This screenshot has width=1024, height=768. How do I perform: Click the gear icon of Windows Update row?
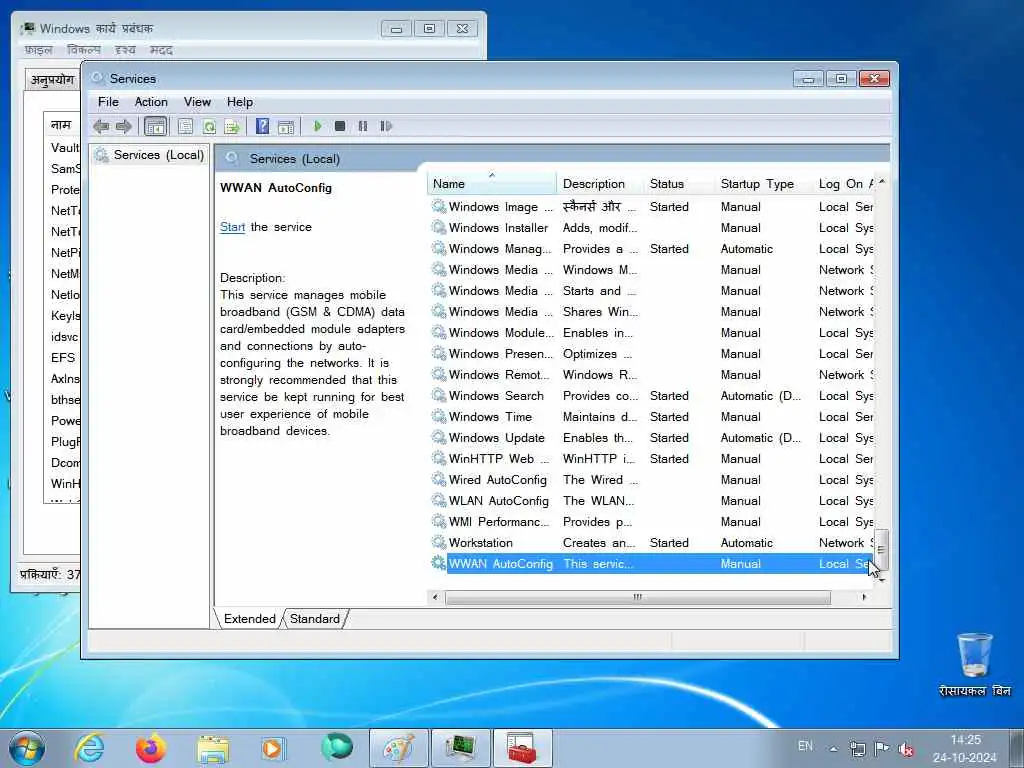tap(439, 437)
